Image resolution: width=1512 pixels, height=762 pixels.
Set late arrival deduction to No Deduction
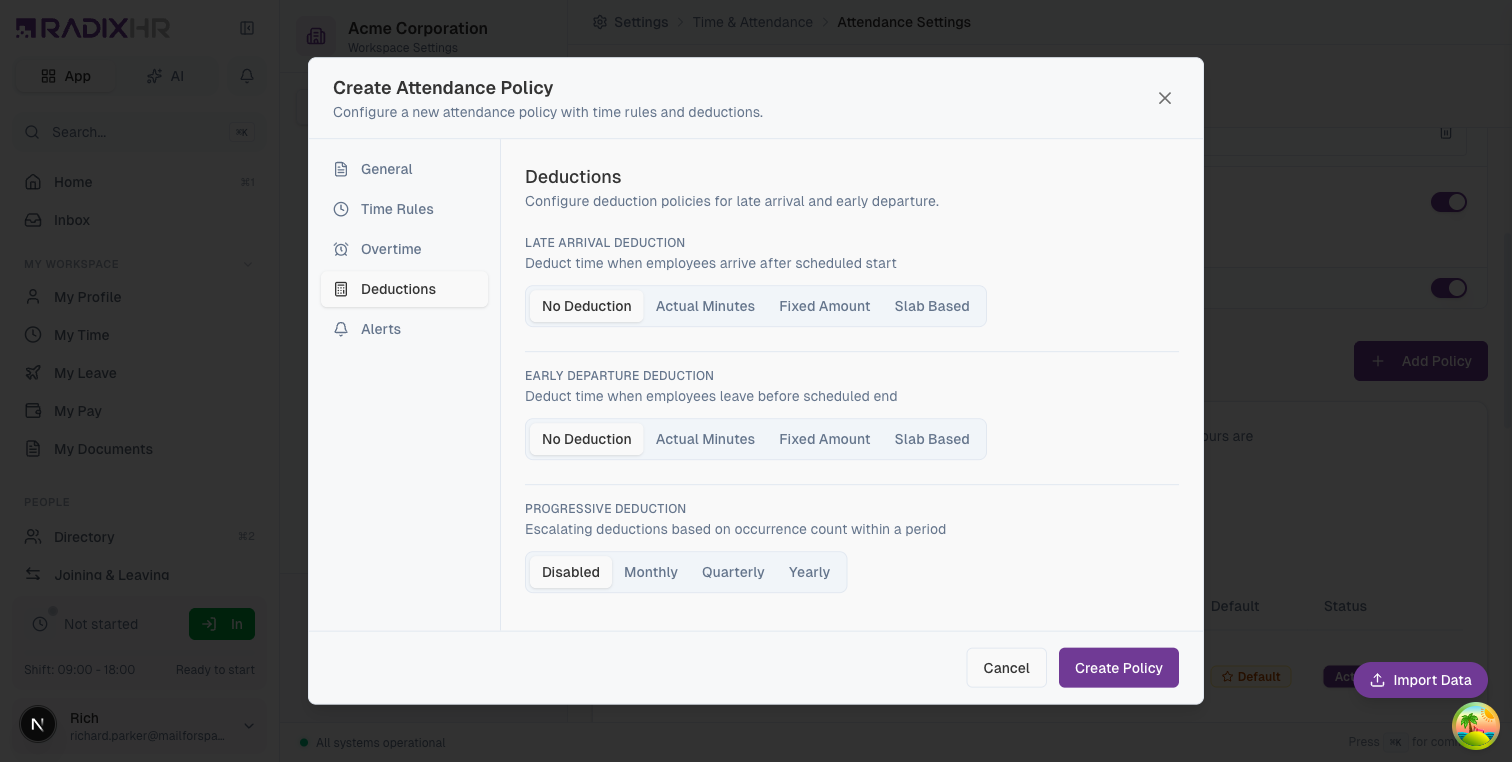tap(587, 306)
